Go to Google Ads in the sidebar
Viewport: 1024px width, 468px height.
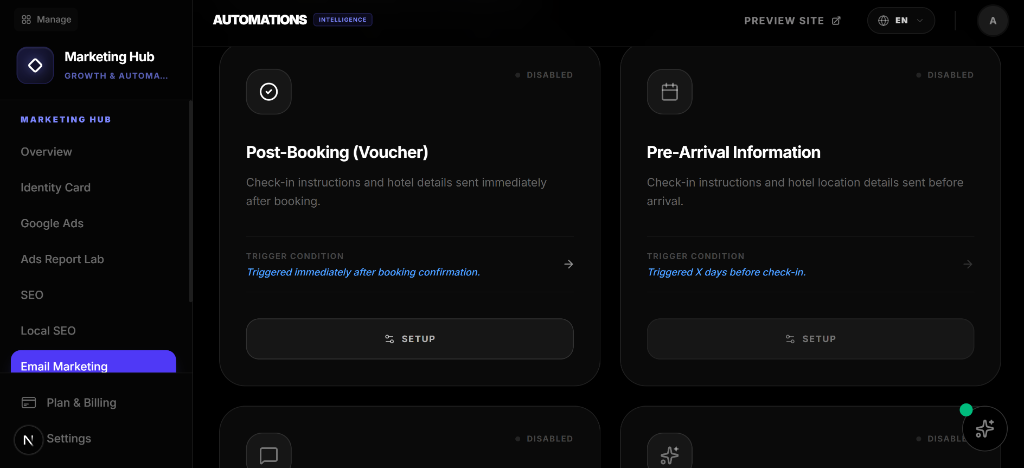click(52, 223)
